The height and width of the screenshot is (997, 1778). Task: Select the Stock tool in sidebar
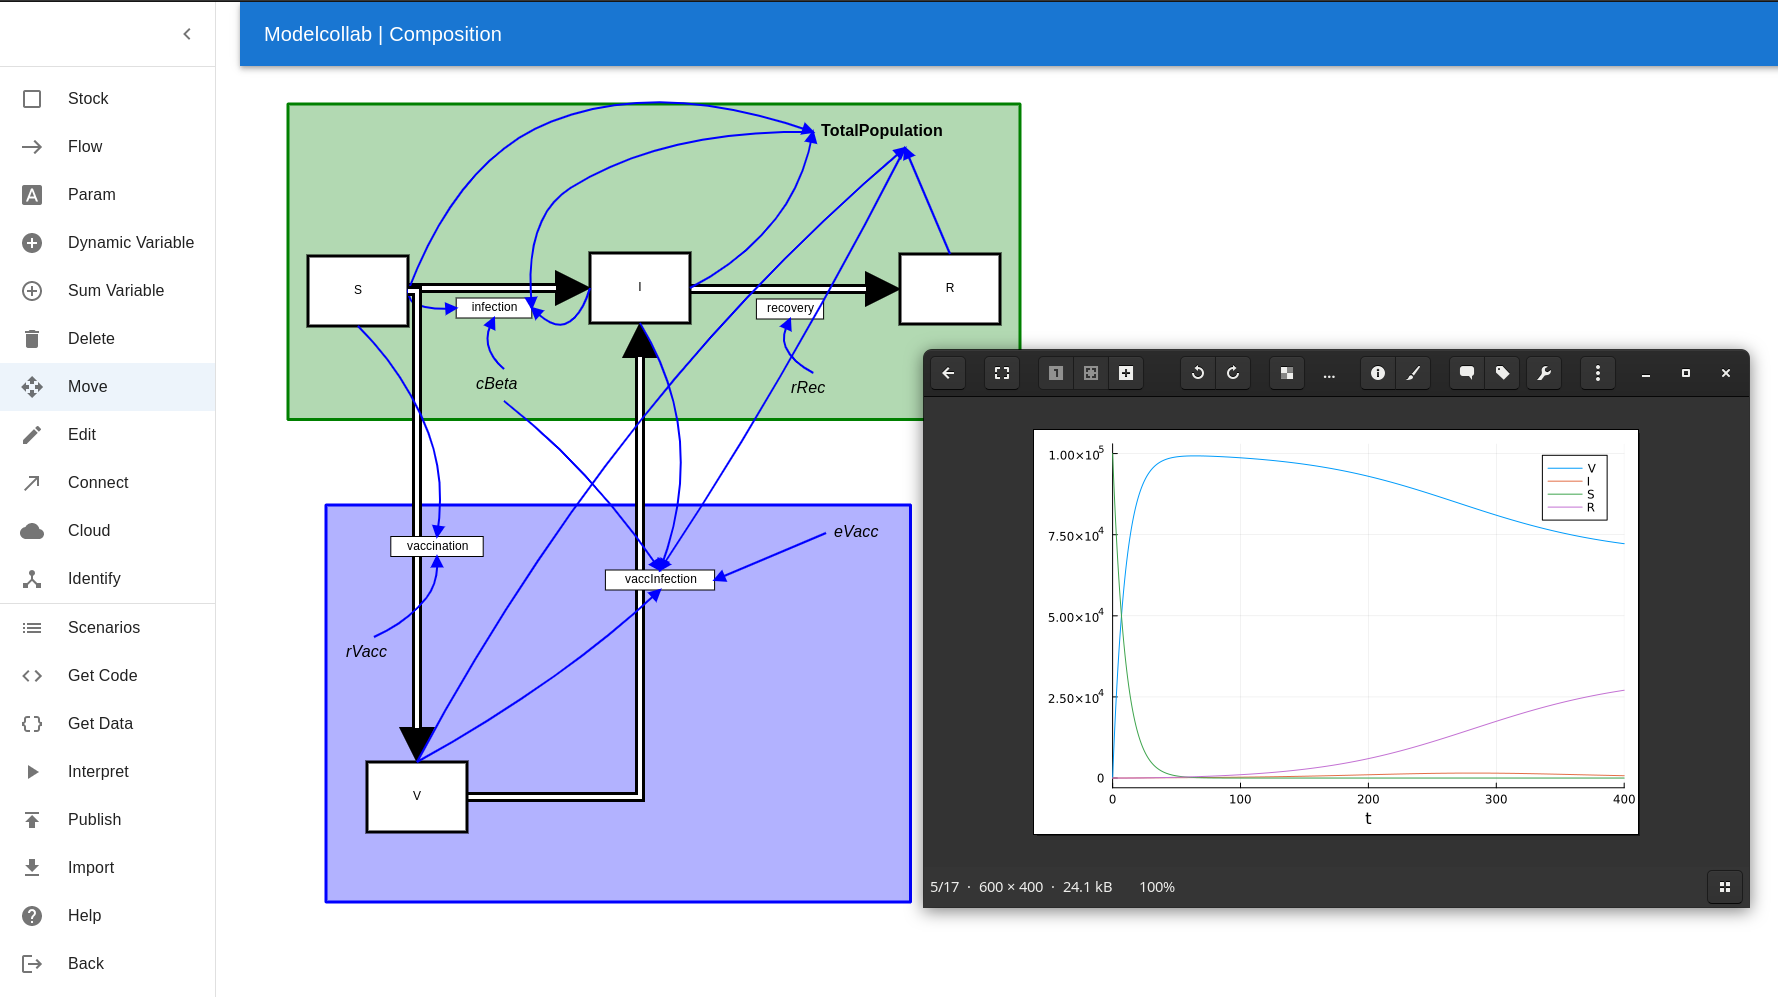click(x=88, y=98)
